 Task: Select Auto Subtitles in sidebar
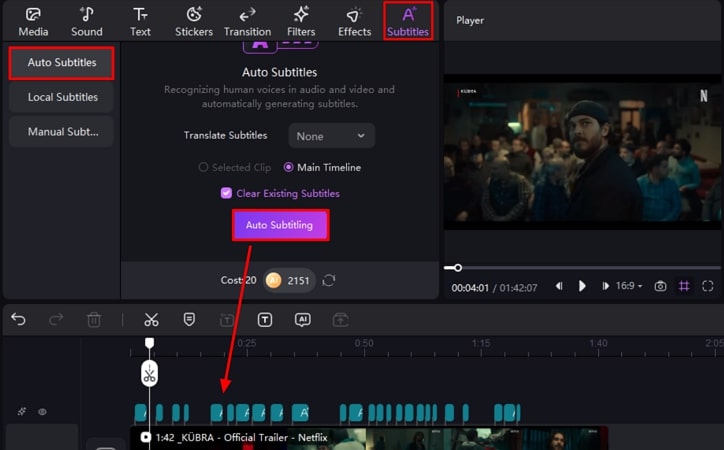click(x=61, y=63)
